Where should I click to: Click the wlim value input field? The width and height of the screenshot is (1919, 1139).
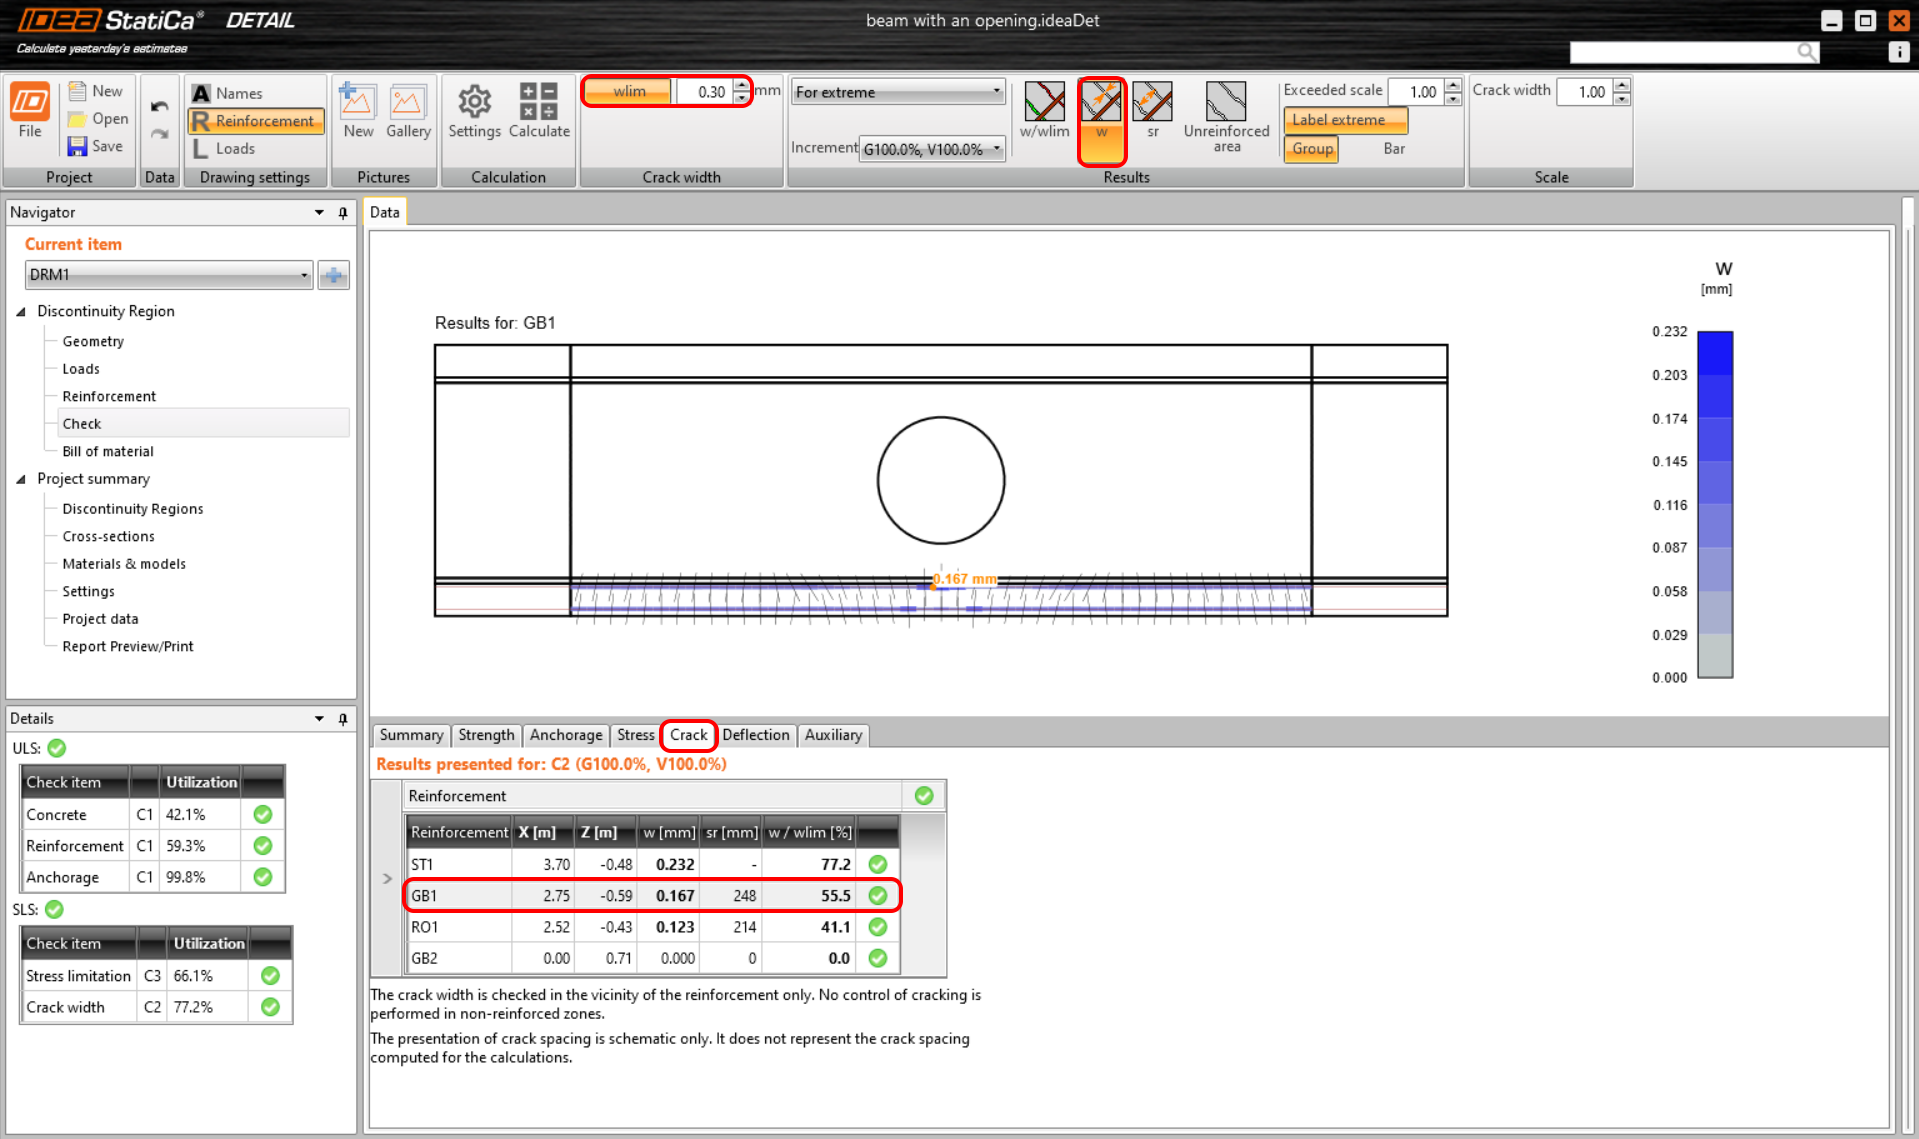tap(706, 92)
